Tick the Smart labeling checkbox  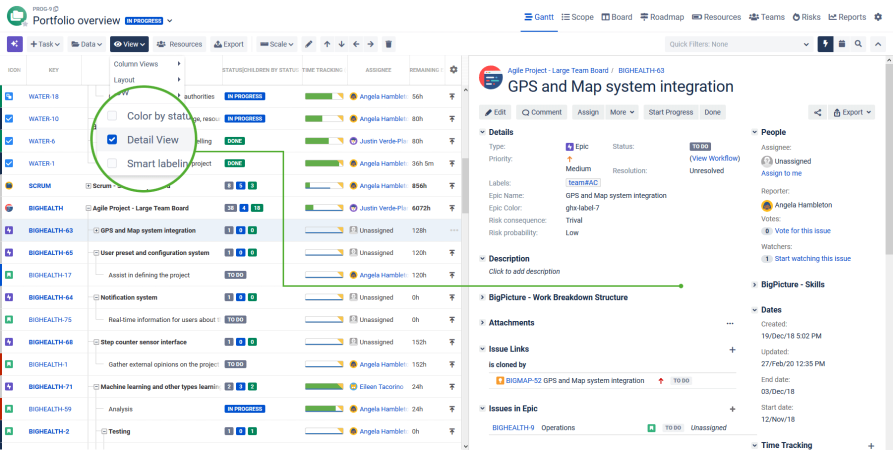pyautogui.click(x=112, y=163)
